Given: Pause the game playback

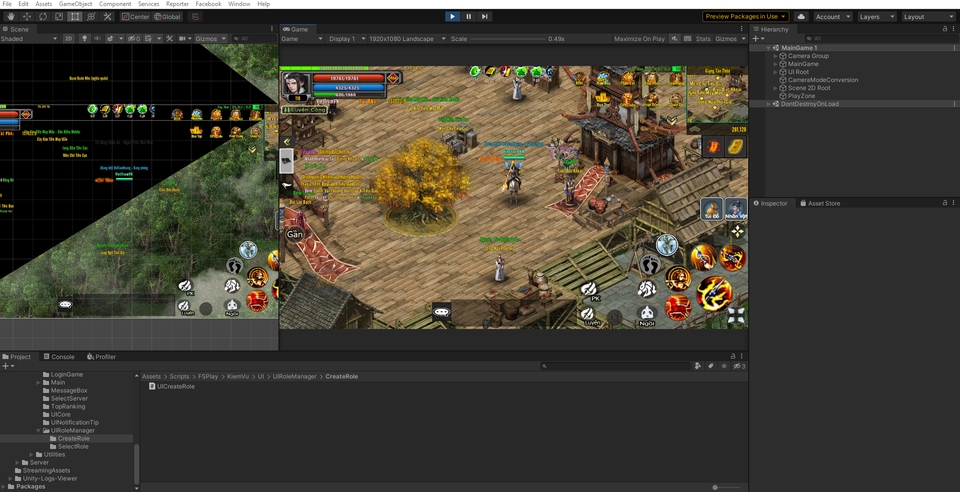Looking at the screenshot, I should pos(468,17).
